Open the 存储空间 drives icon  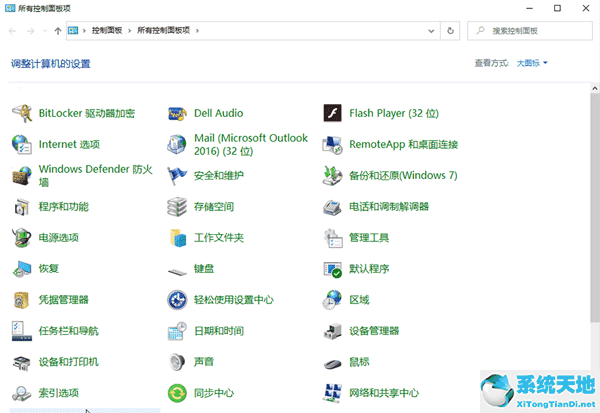pos(177,207)
